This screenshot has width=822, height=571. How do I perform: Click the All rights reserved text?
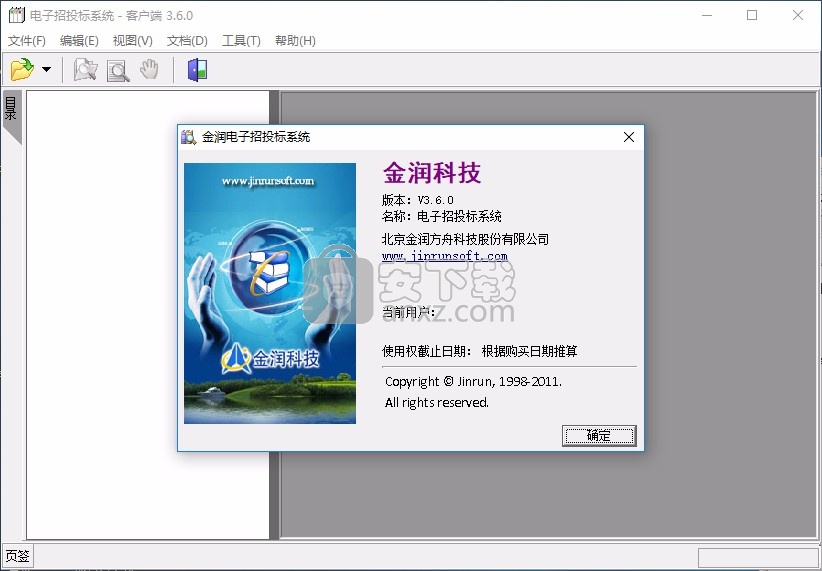437,403
